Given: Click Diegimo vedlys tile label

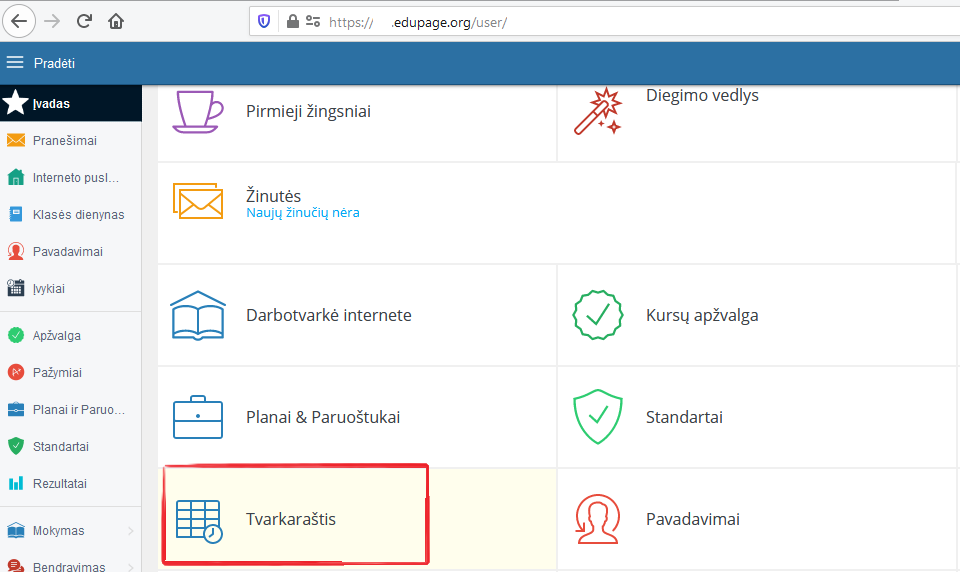Looking at the screenshot, I should [x=702, y=95].
